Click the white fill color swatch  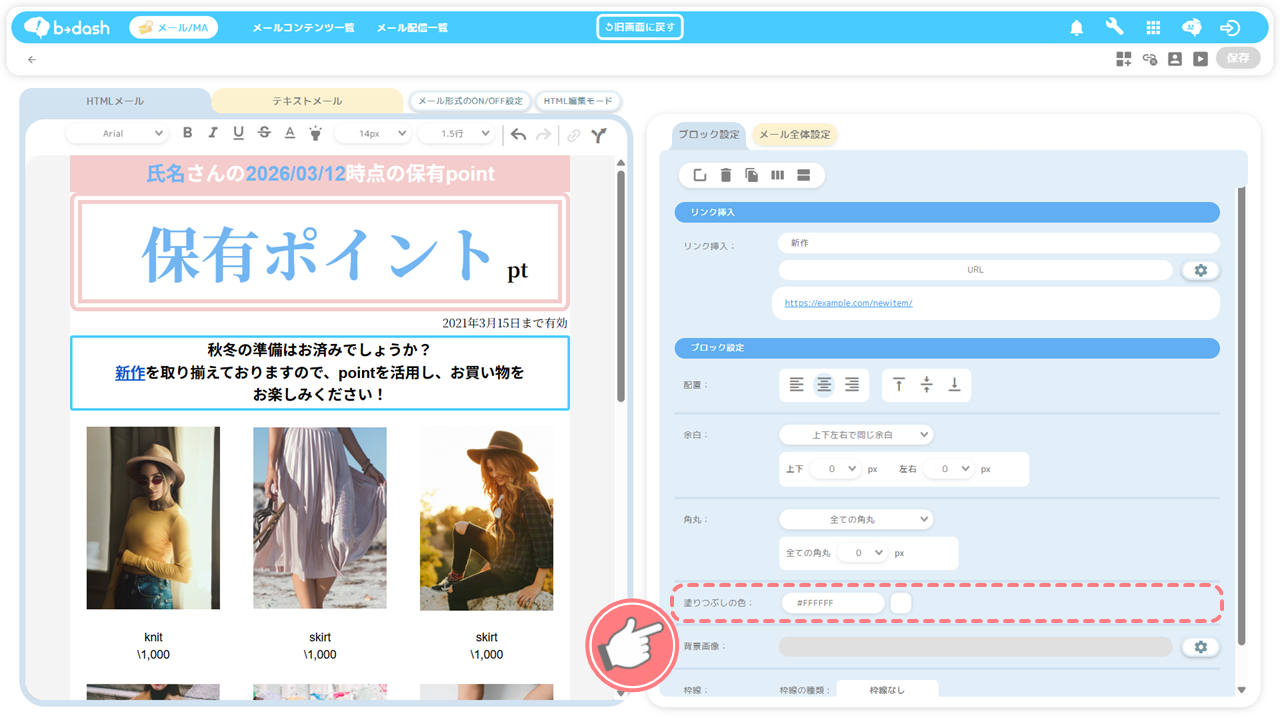901,603
